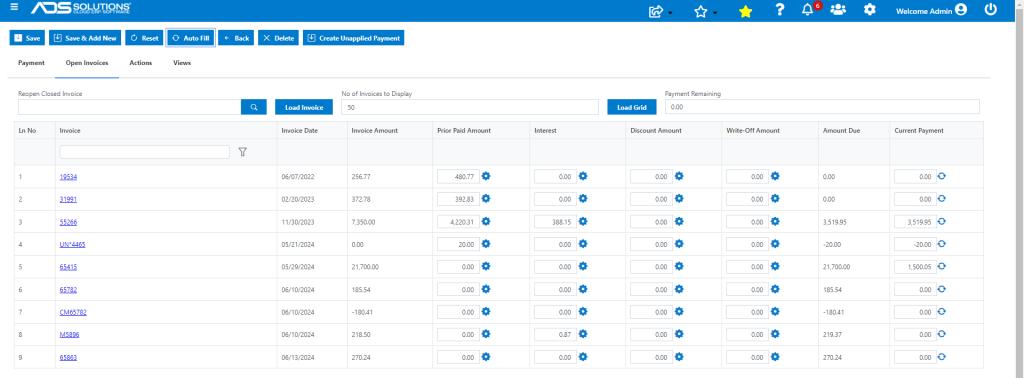Click the Amount Due column header
The width and height of the screenshot is (1024, 378).
click(x=841, y=131)
